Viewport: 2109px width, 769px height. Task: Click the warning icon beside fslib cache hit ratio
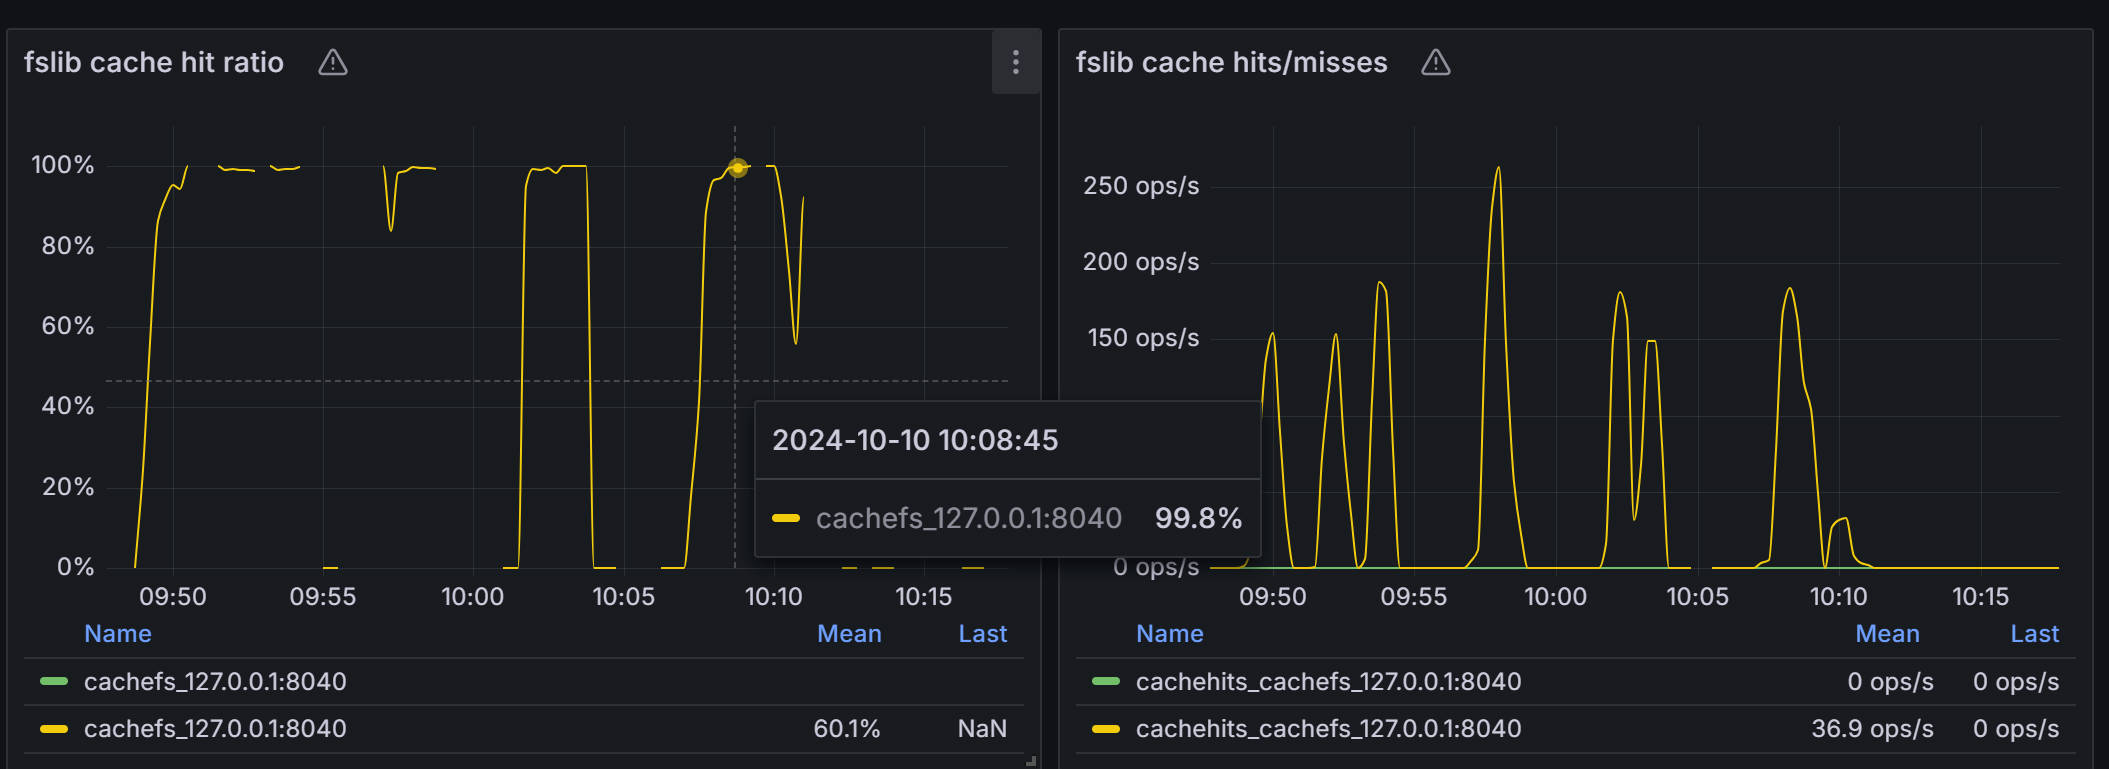tap(333, 63)
